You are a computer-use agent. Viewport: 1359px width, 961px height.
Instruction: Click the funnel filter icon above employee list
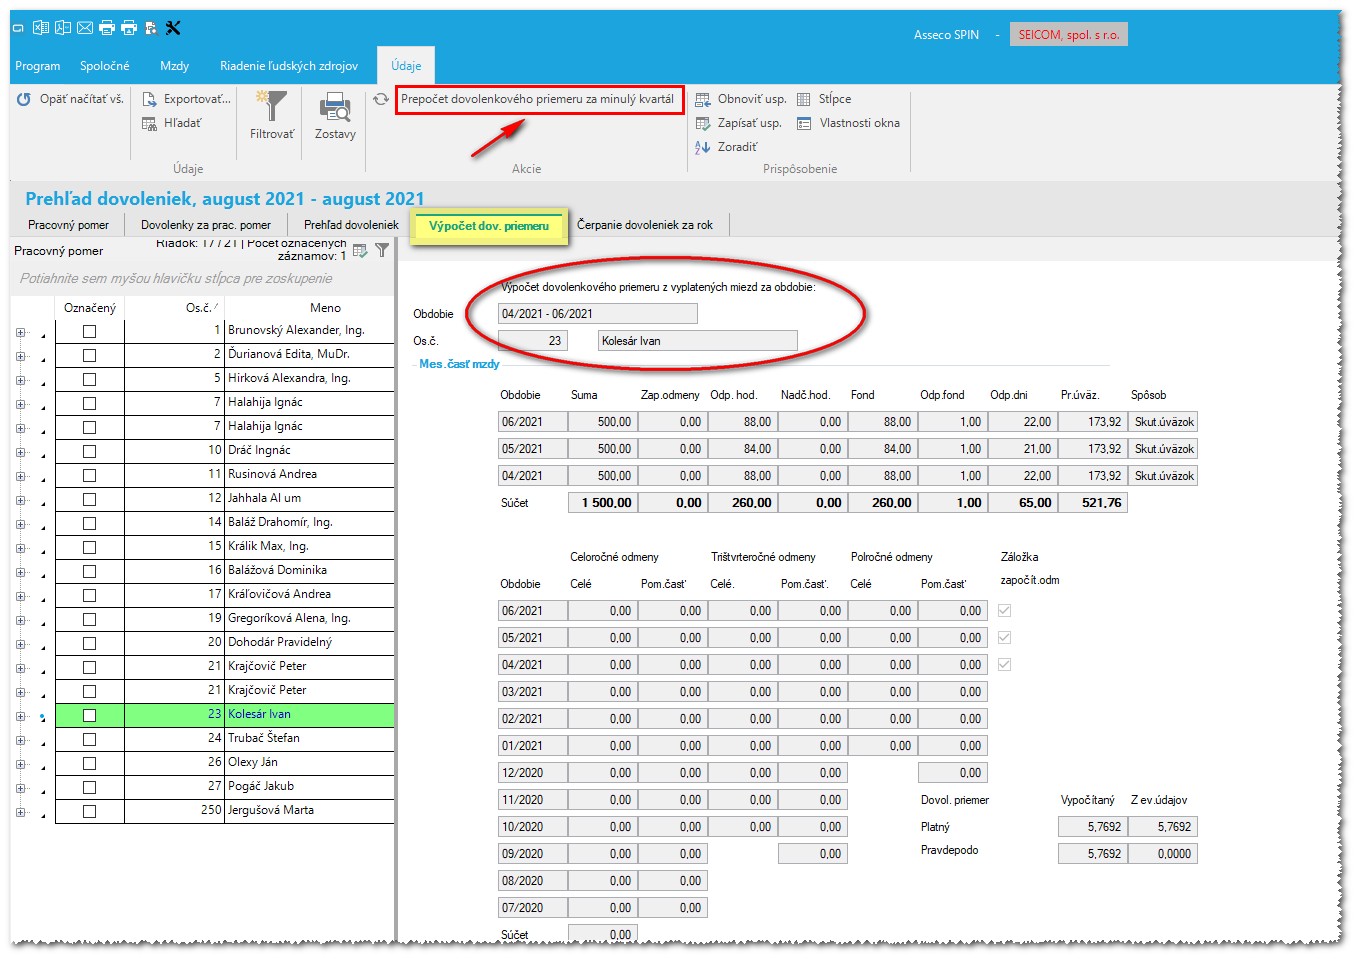(x=382, y=250)
